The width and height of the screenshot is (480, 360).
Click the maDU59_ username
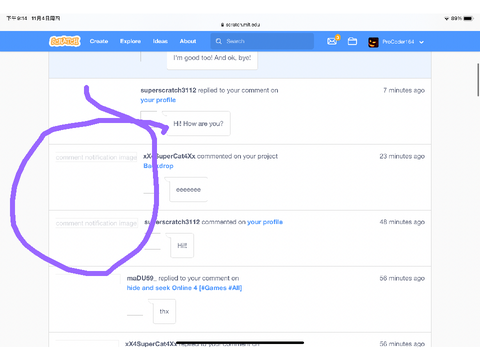141,278
